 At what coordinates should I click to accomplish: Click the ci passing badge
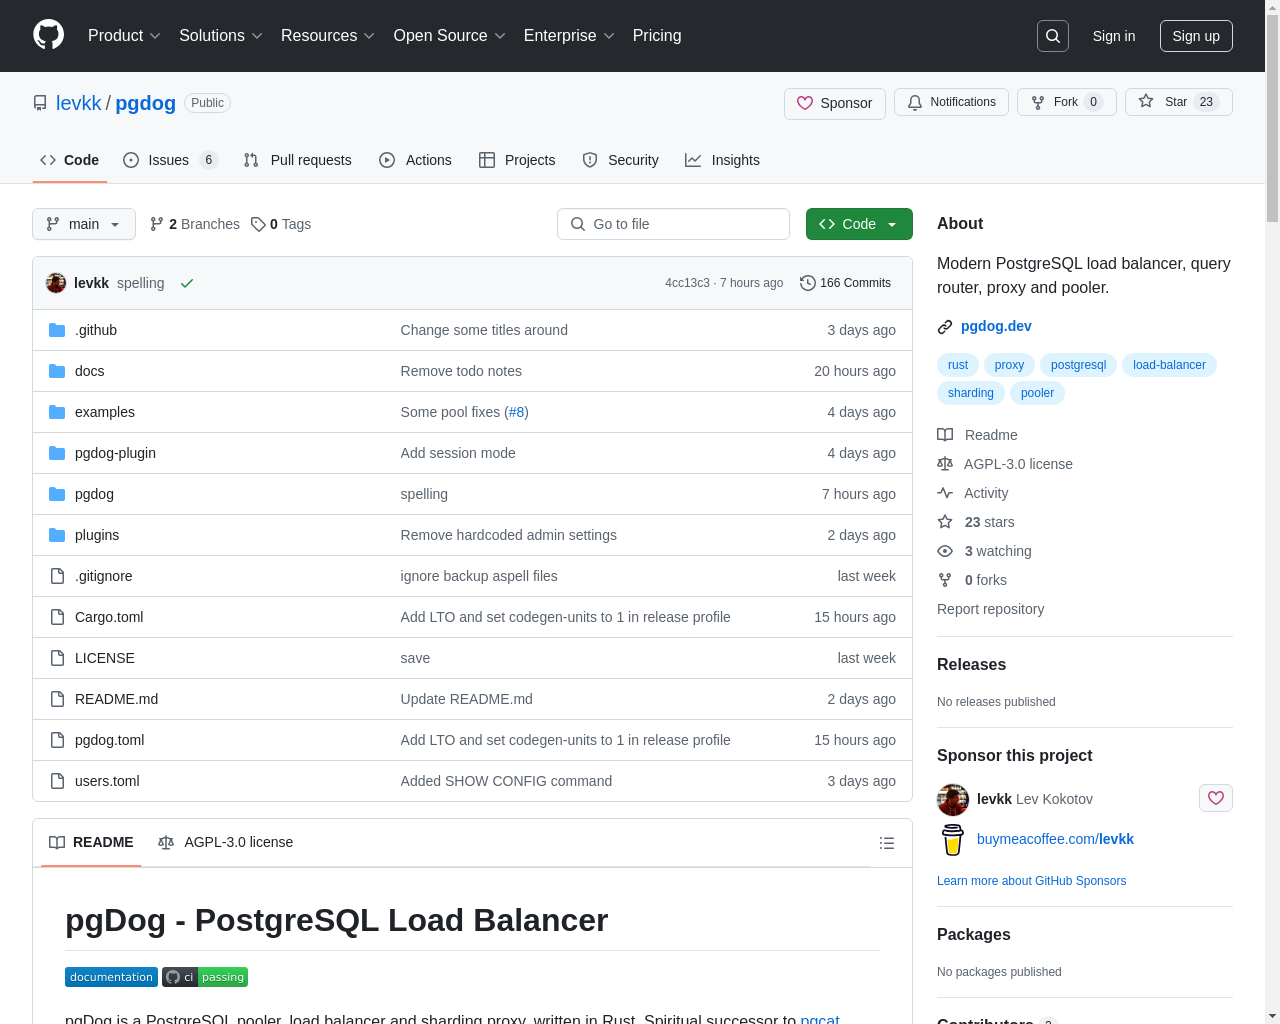tap(205, 977)
